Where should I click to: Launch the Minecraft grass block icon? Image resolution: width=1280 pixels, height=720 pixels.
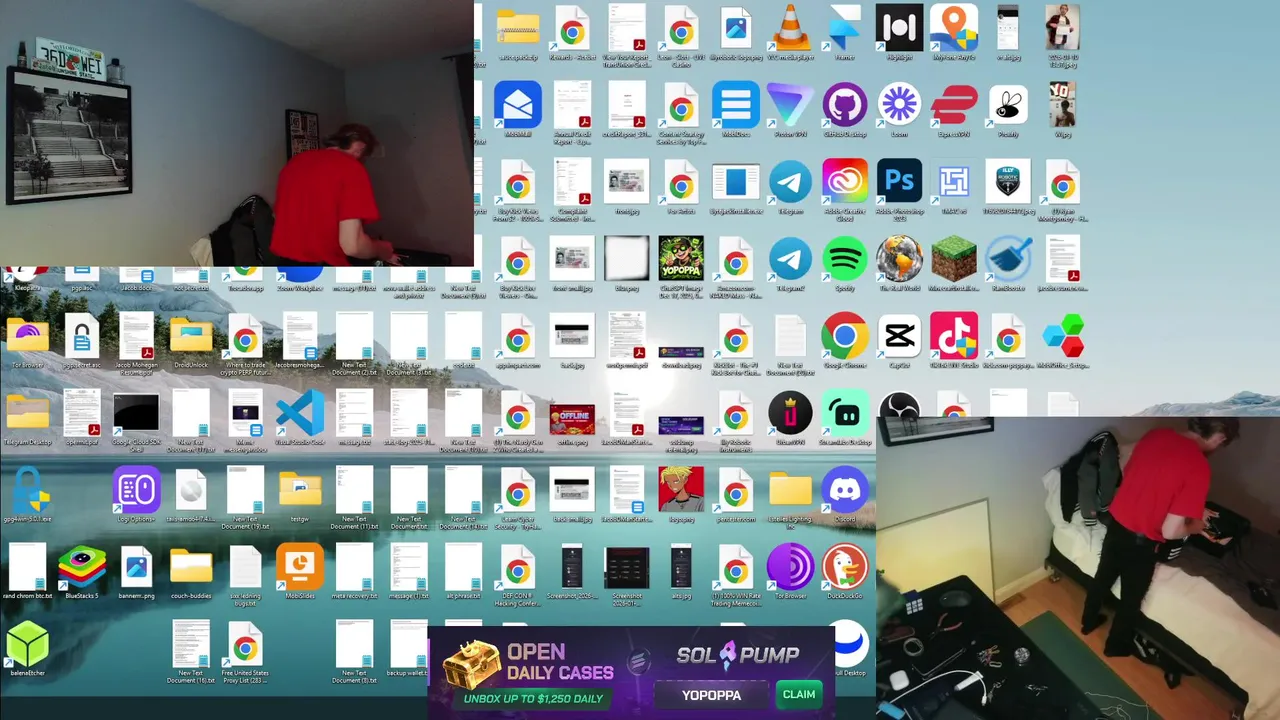click(x=954, y=260)
